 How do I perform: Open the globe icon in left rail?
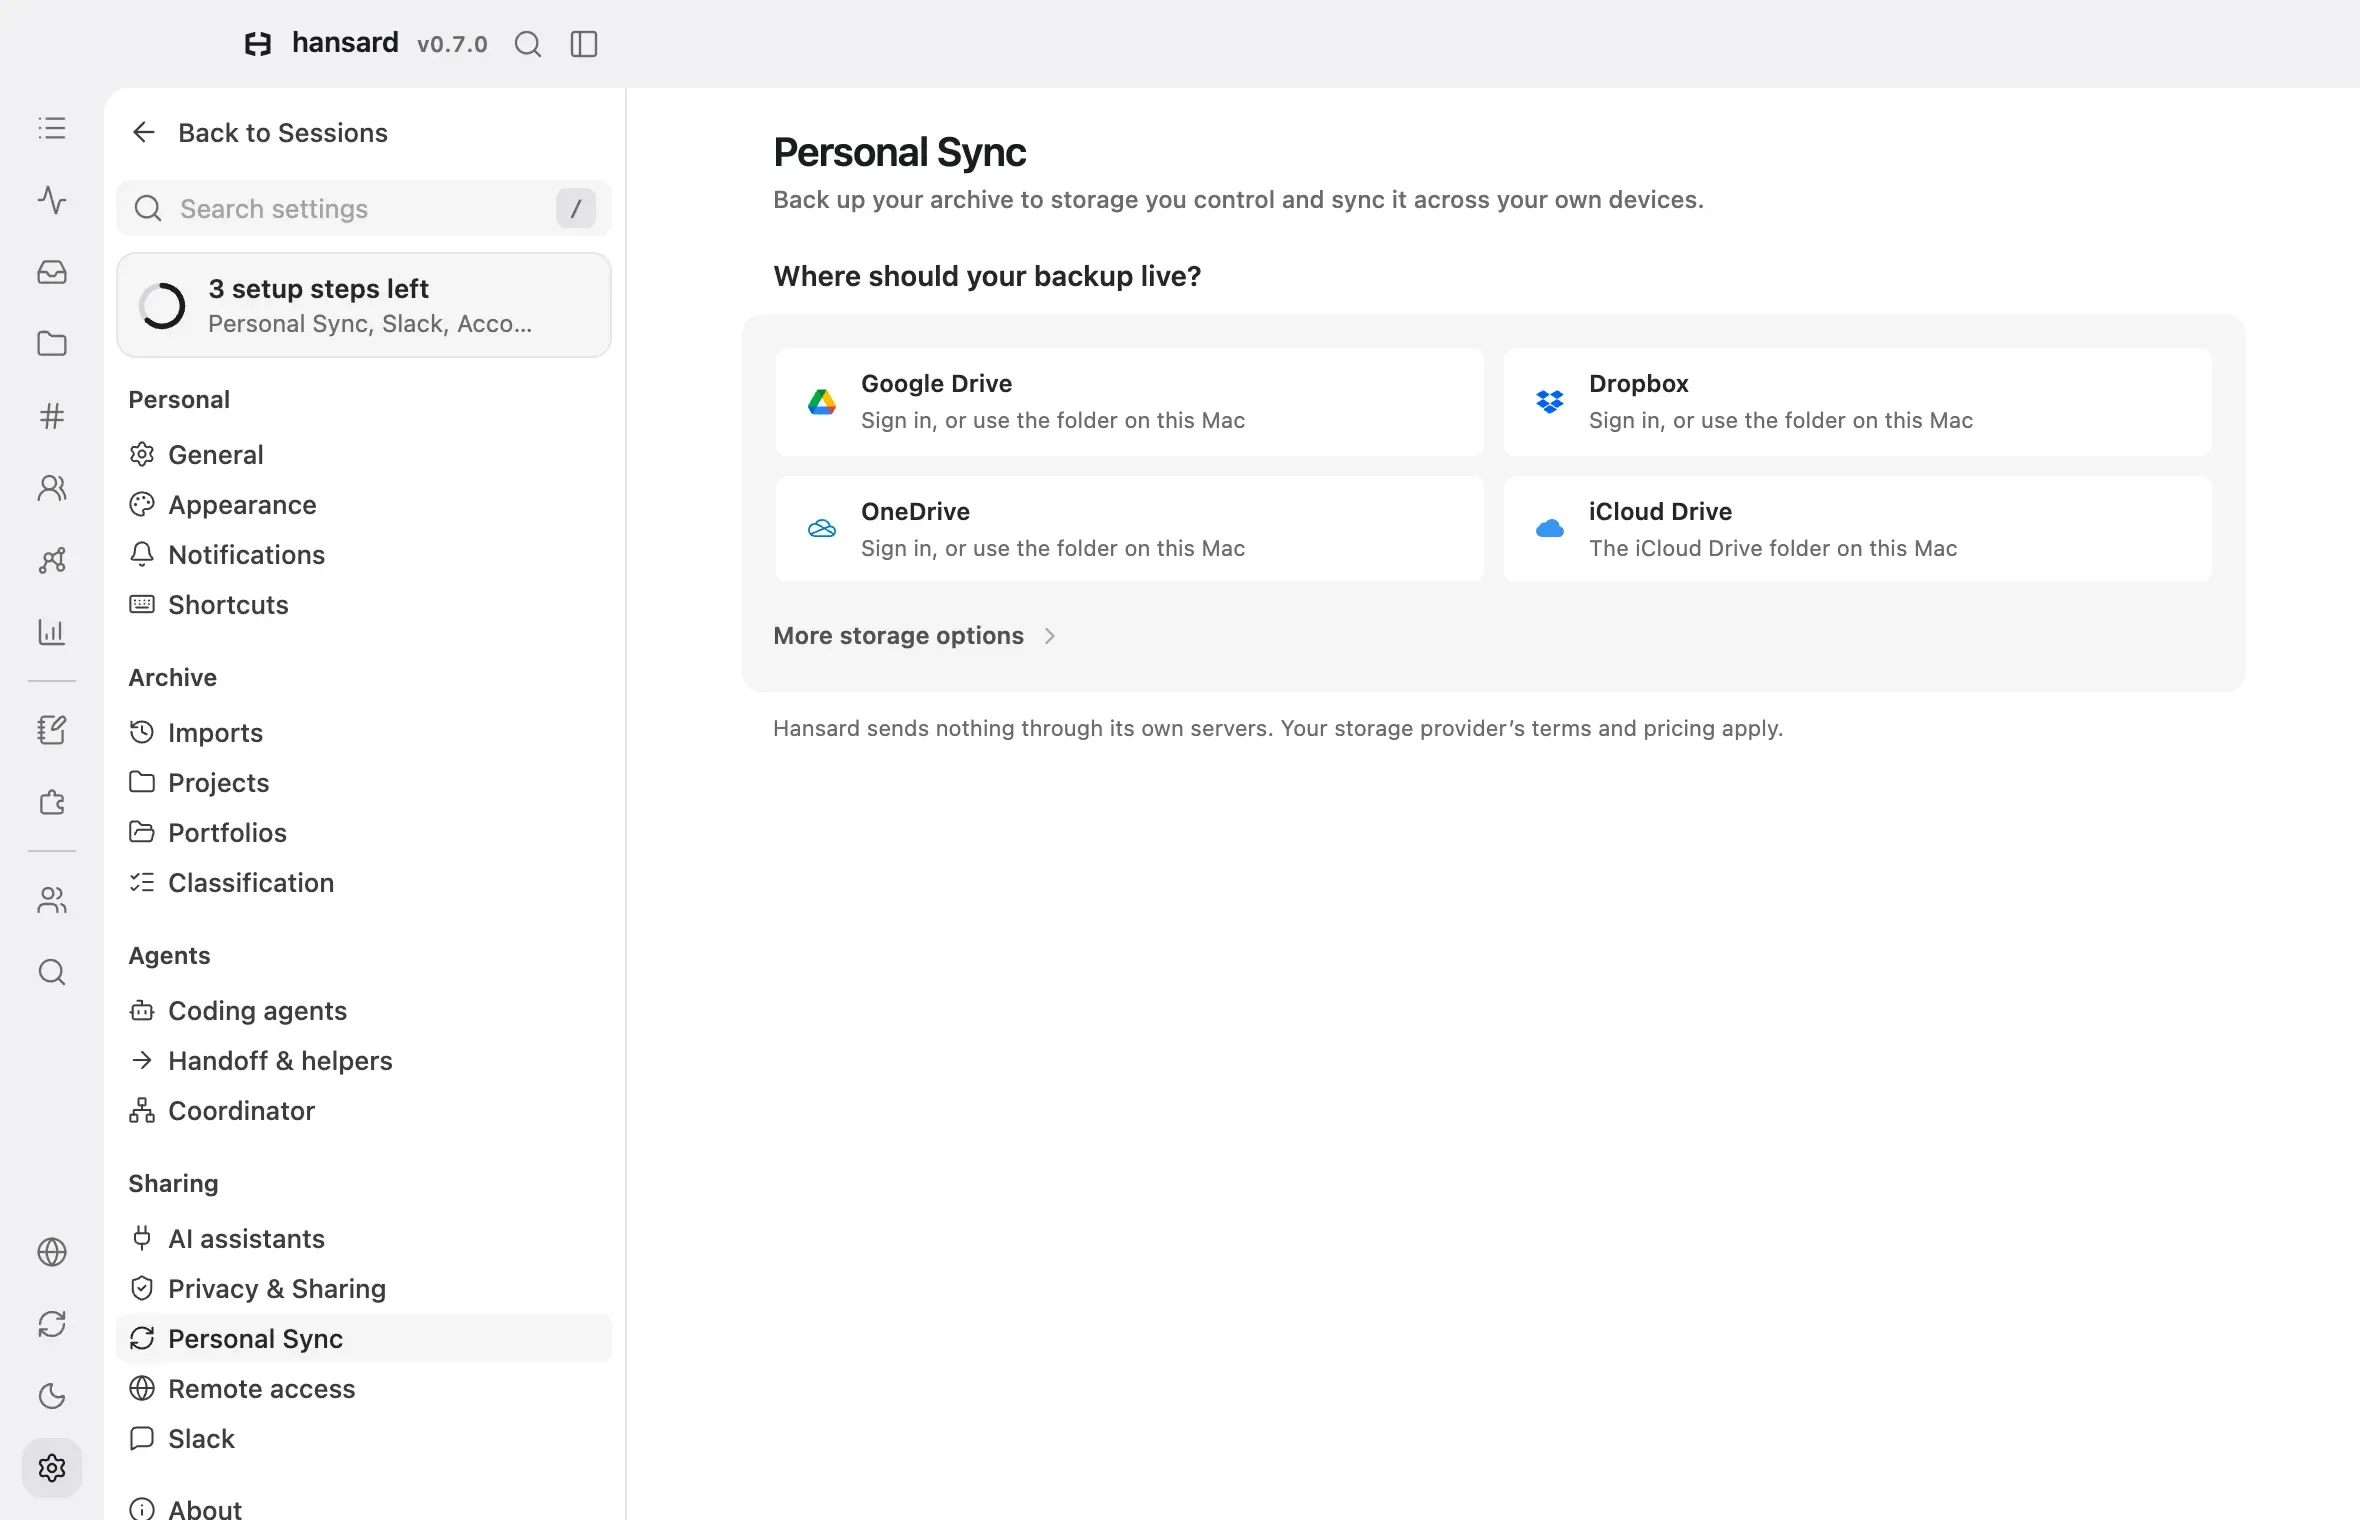coord(52,1252)
